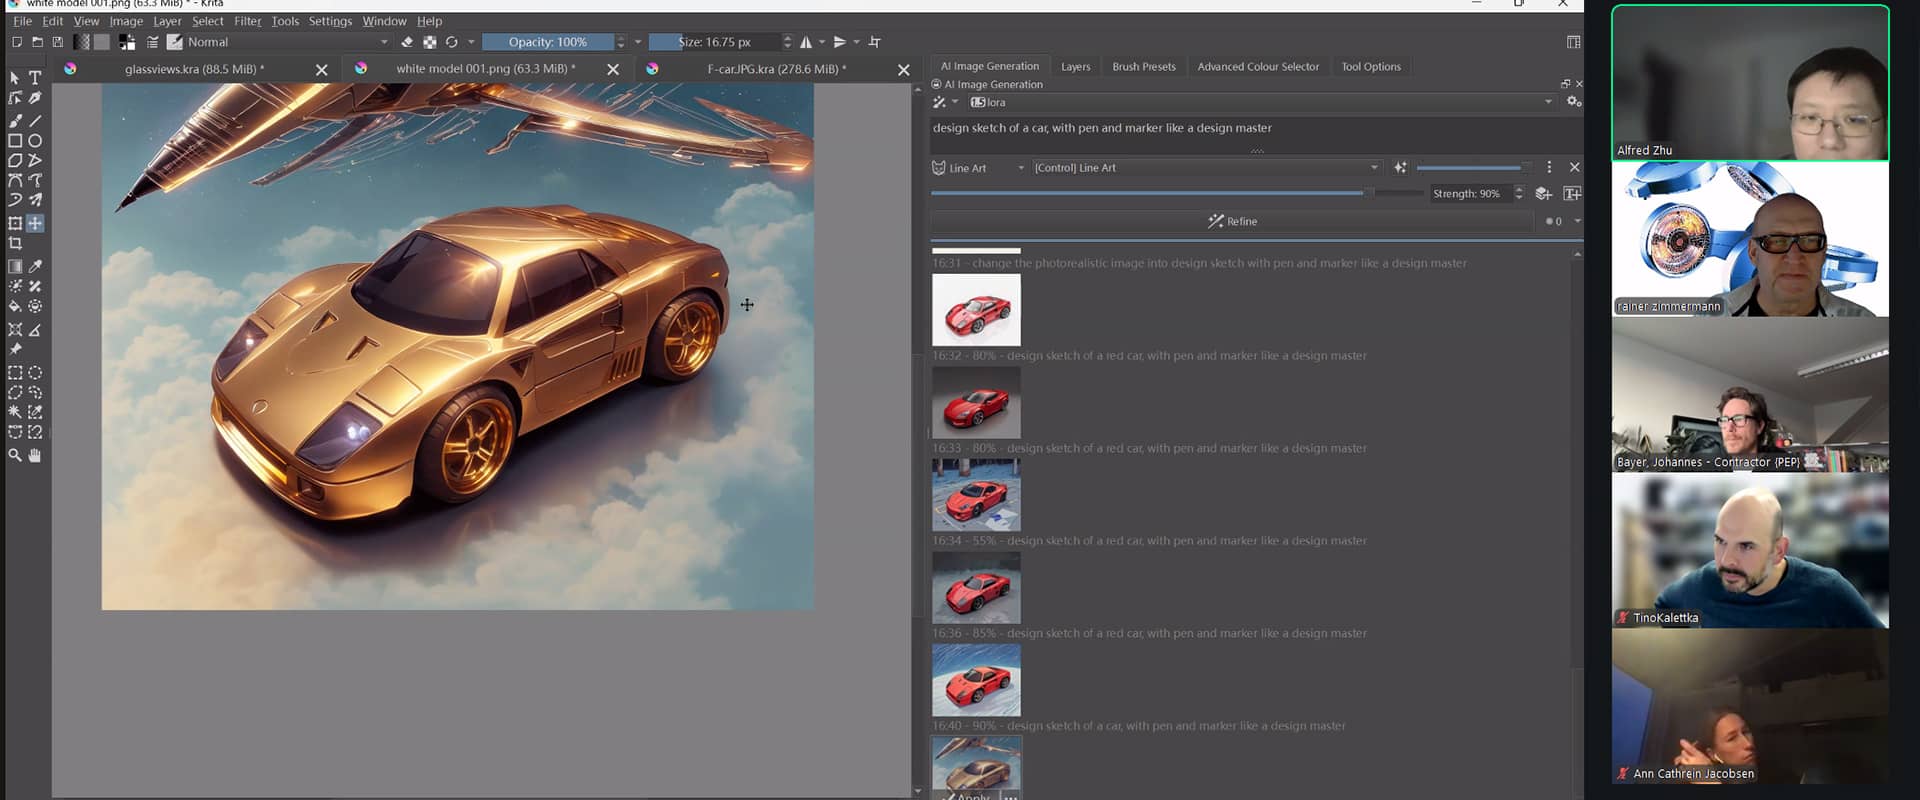The width and height of the screenshot is (1920, 800).
Task: Select the Text tool
Action: [35, 78]
